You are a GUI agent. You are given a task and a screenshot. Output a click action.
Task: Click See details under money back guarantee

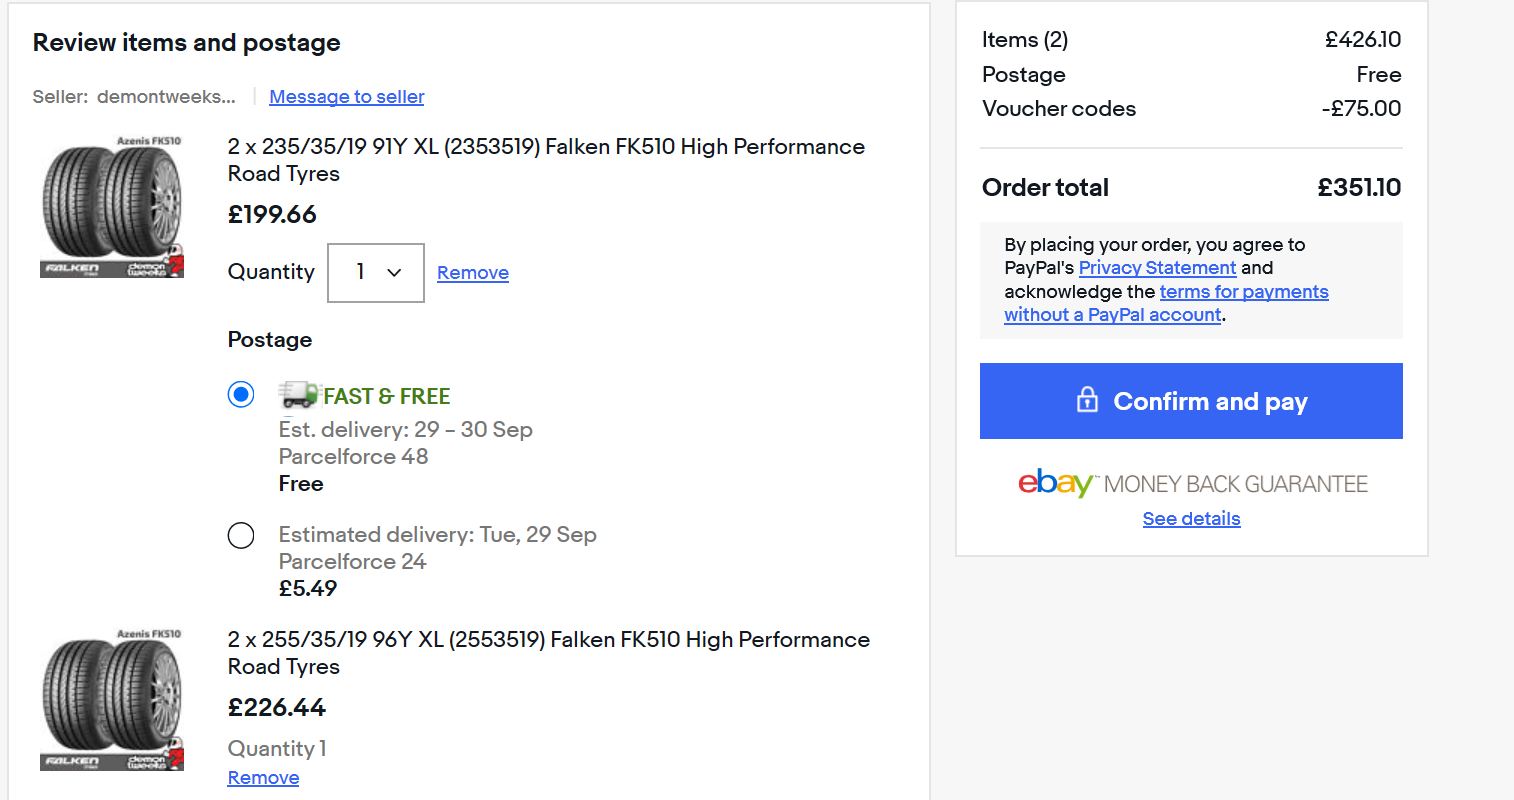[x=1191, y=519]
